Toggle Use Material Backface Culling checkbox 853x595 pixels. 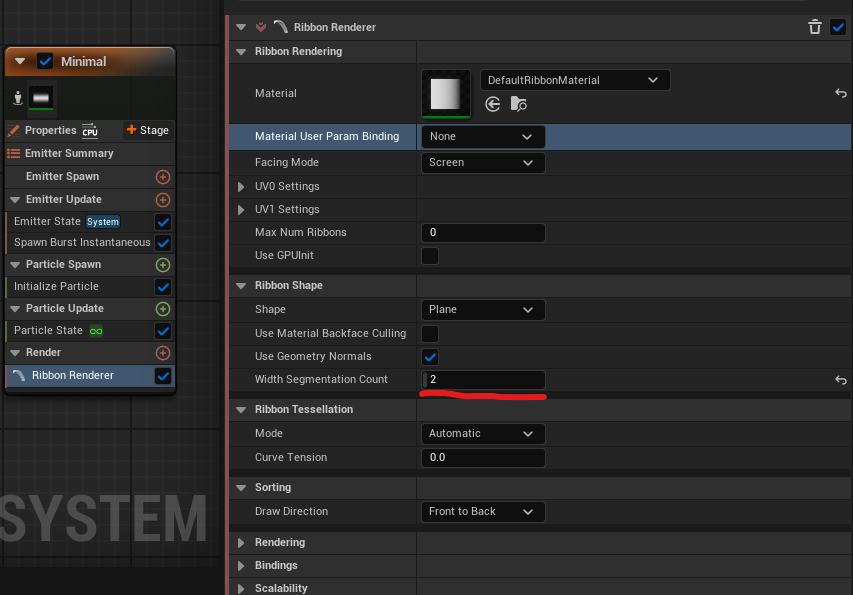click(x=430, y=334)
